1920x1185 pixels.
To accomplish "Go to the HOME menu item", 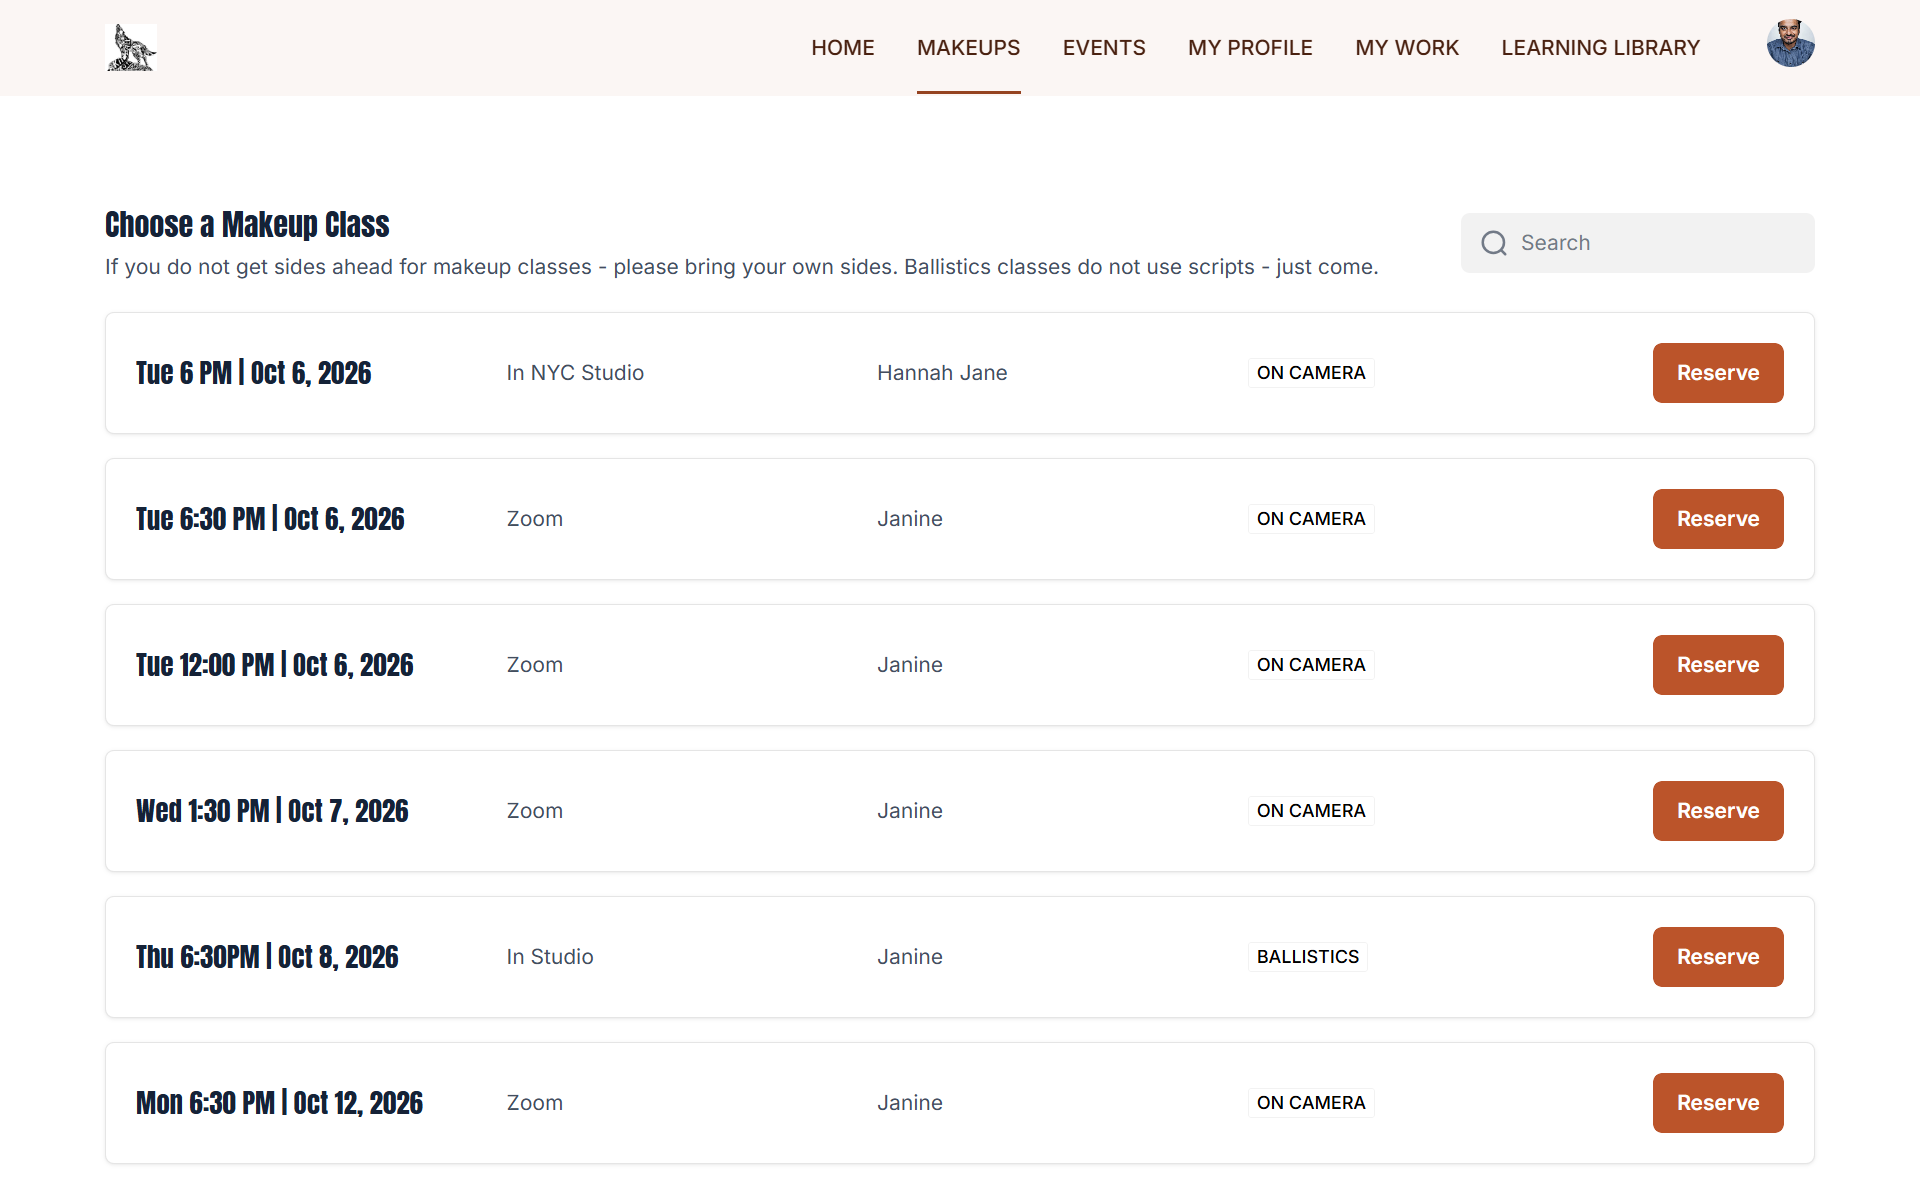I will [843, 48].
